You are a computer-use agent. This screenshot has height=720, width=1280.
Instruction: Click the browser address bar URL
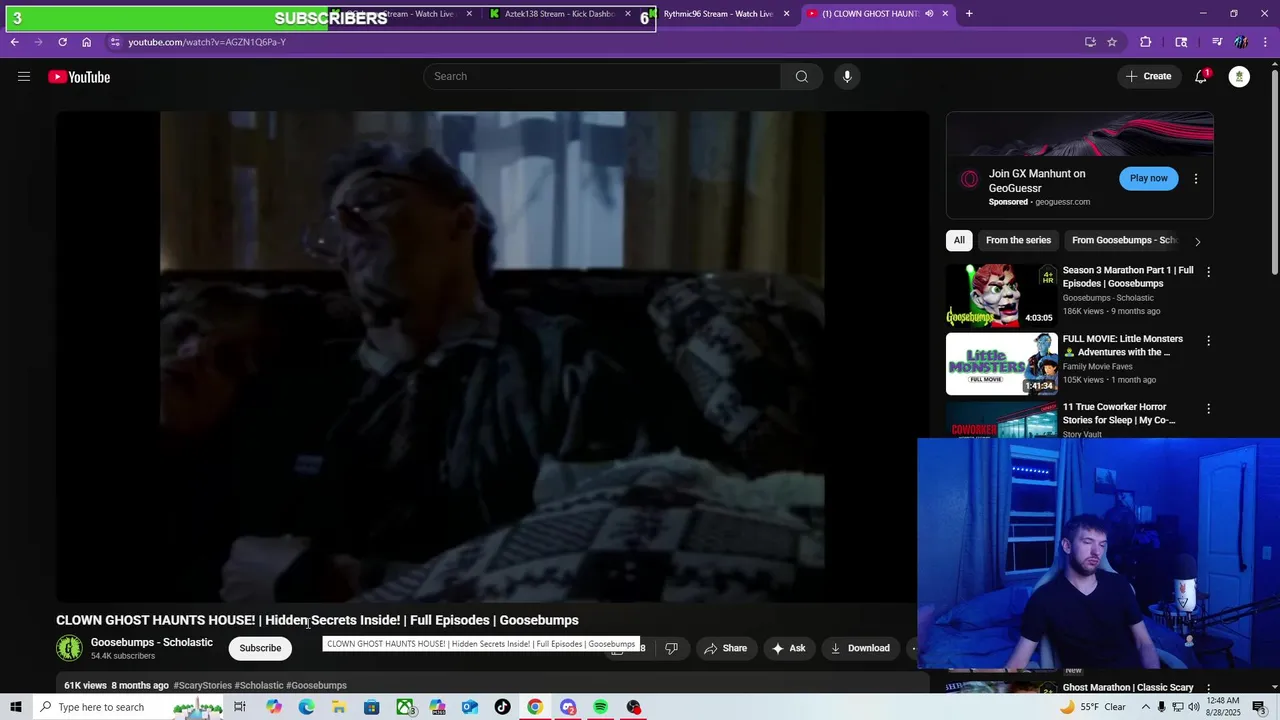pos(207,42)
